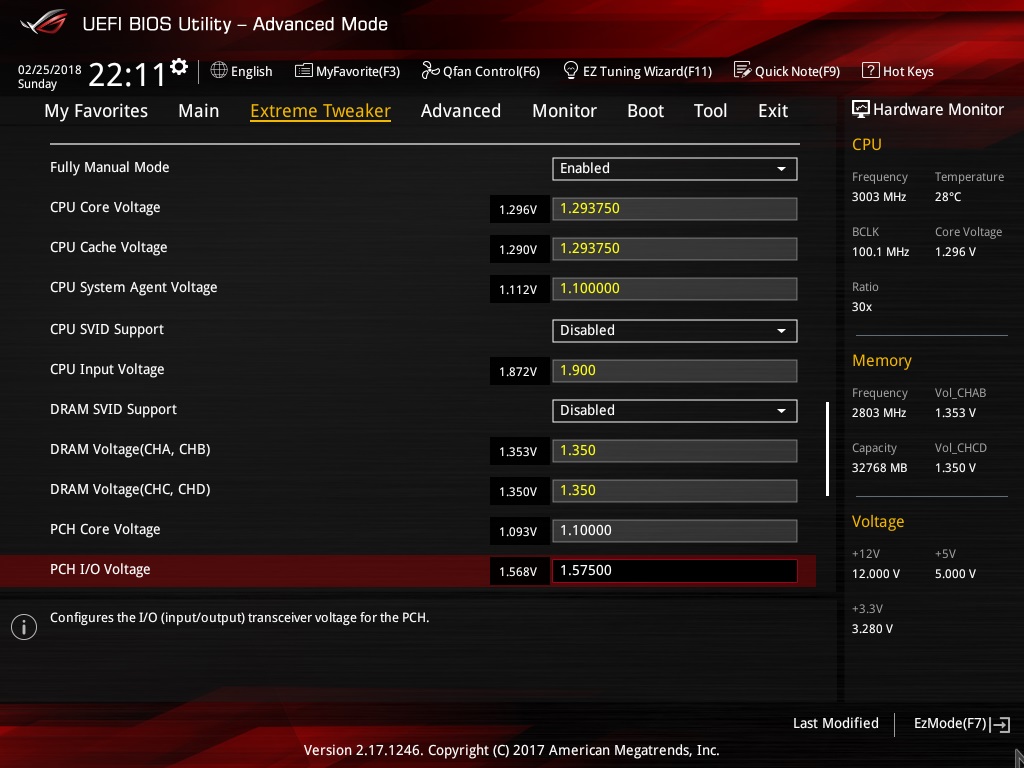Open Quick Note(F9)
This screenshot has width=1024, height=768.
pyautogui.click(x=797, y=71)
